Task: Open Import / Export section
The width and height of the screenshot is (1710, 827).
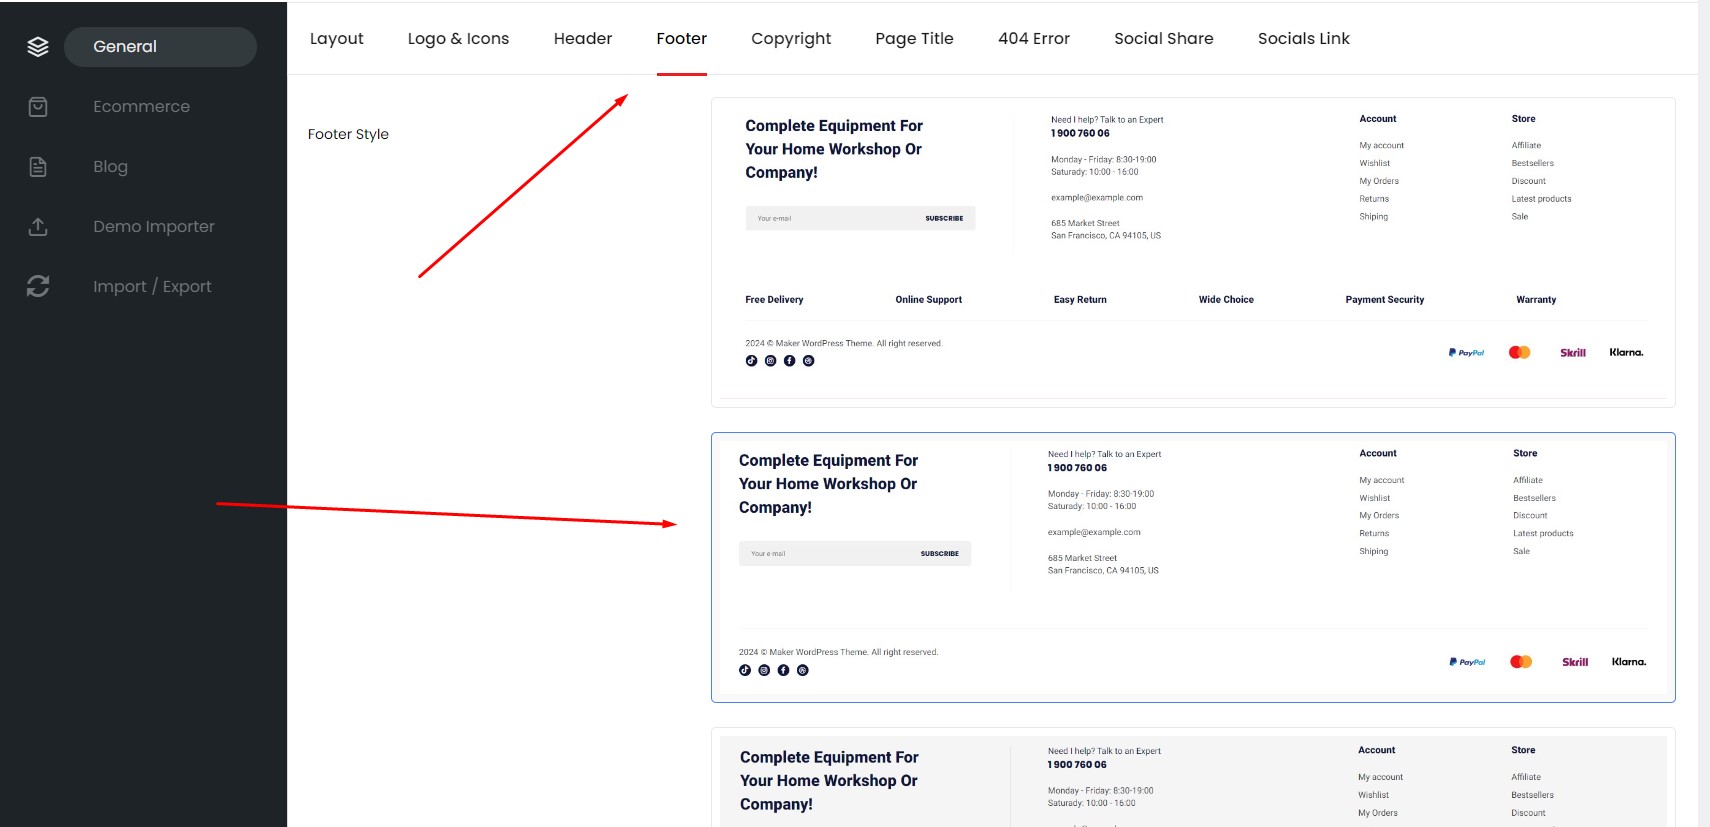Action: click(152, 287)
